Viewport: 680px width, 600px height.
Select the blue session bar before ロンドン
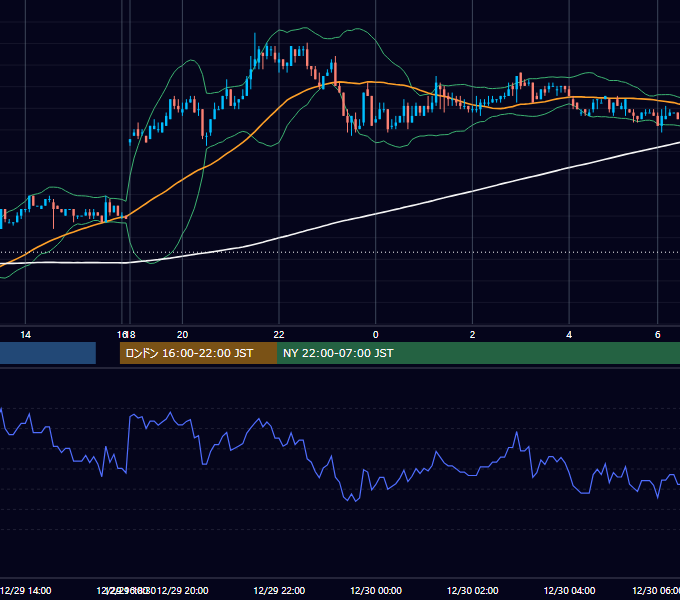(x=48, y=353)
